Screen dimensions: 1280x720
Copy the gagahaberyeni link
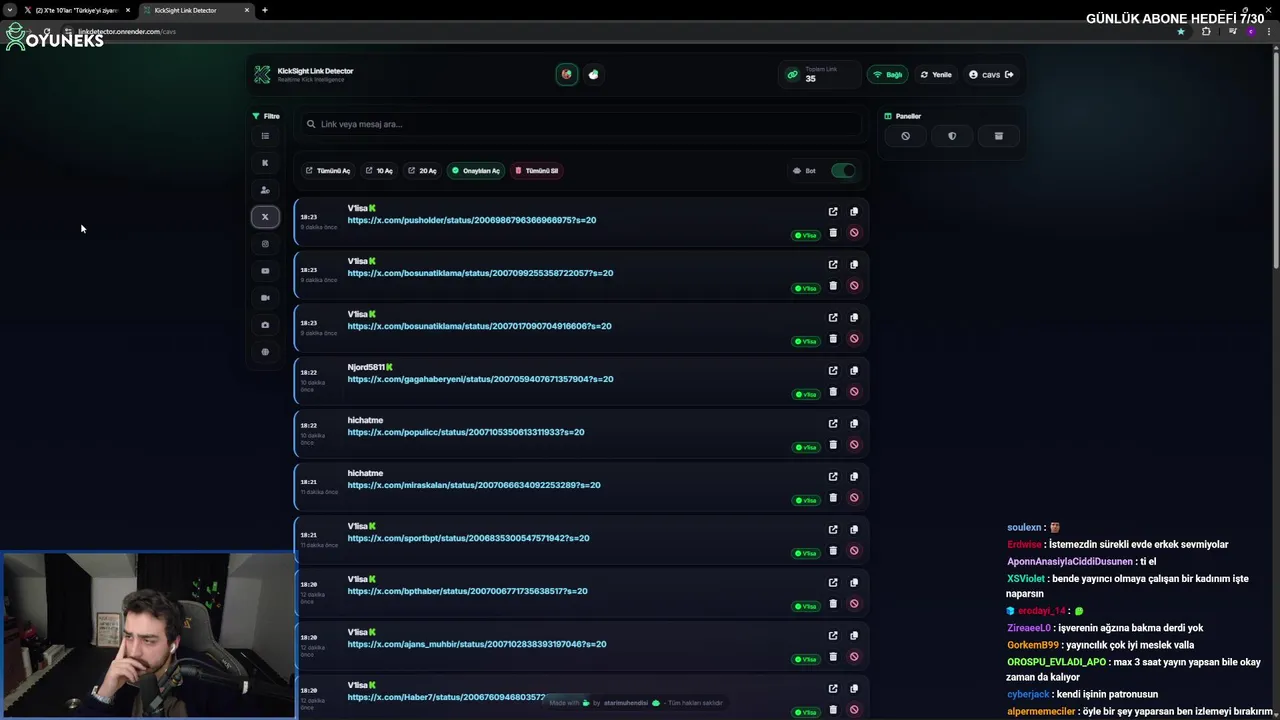point(854,371)
